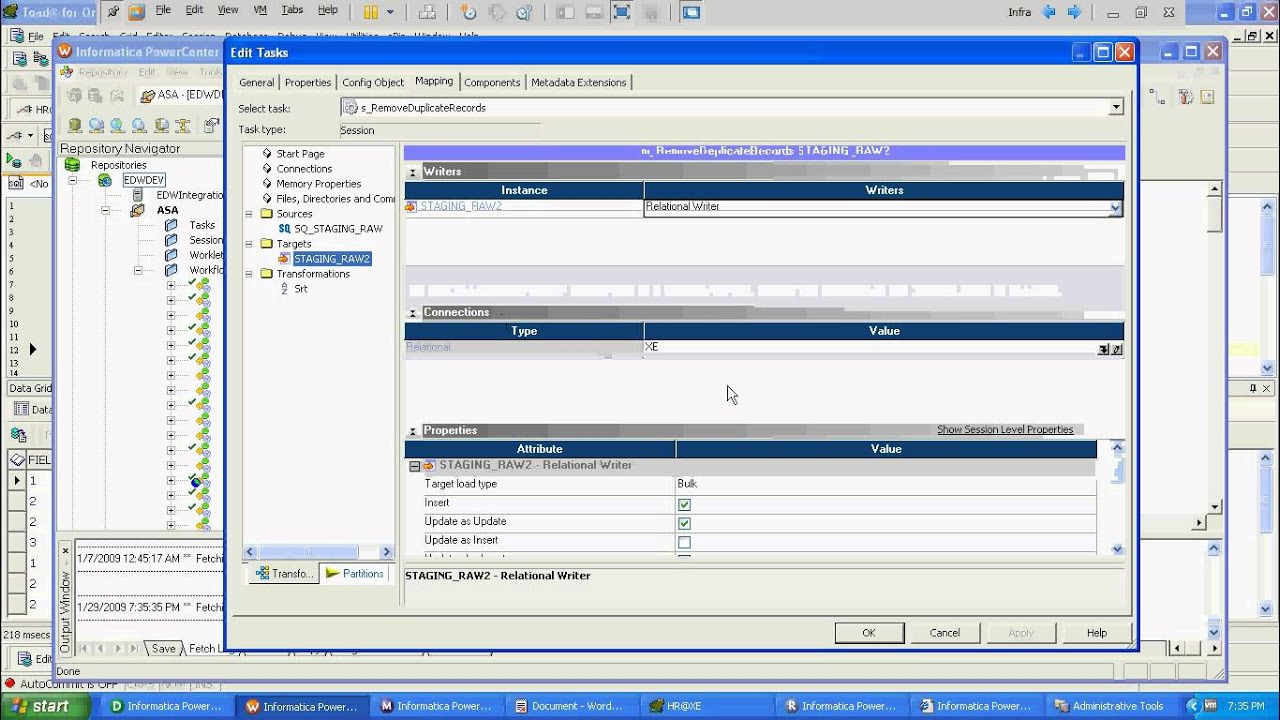The height and width of the screenshot is (720, 1280).
Task: Select Connections in the navigator tree
Action: click(x=304, y=169)
